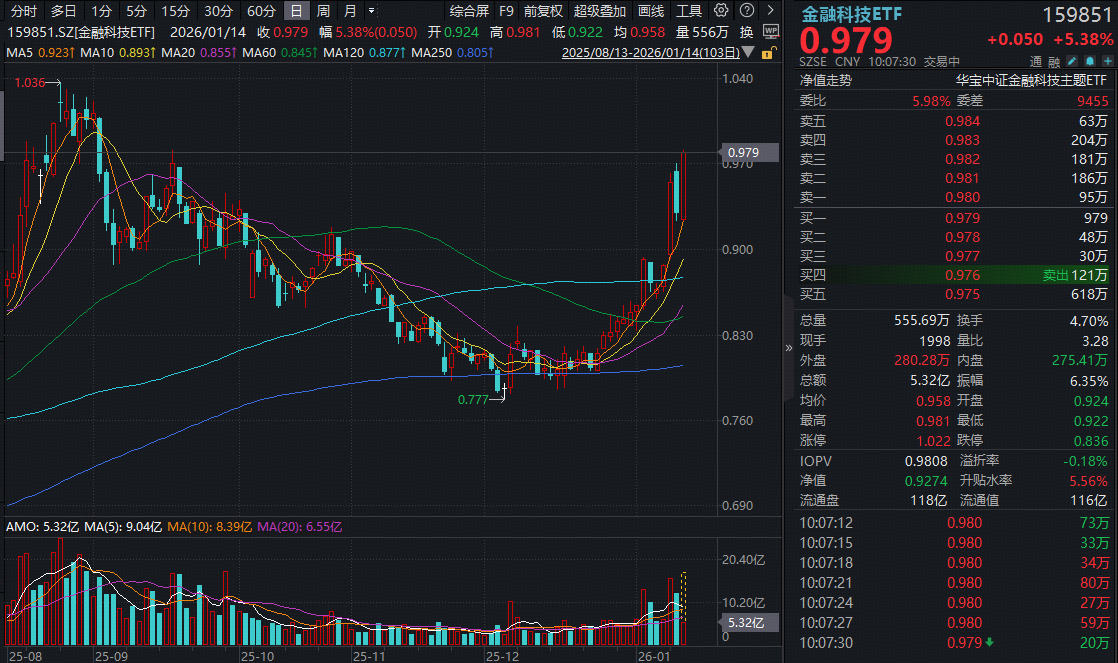This screenshot has width=1118, height=663.
Task: Open the chart settings gear icon
Action: click(721, 9)
